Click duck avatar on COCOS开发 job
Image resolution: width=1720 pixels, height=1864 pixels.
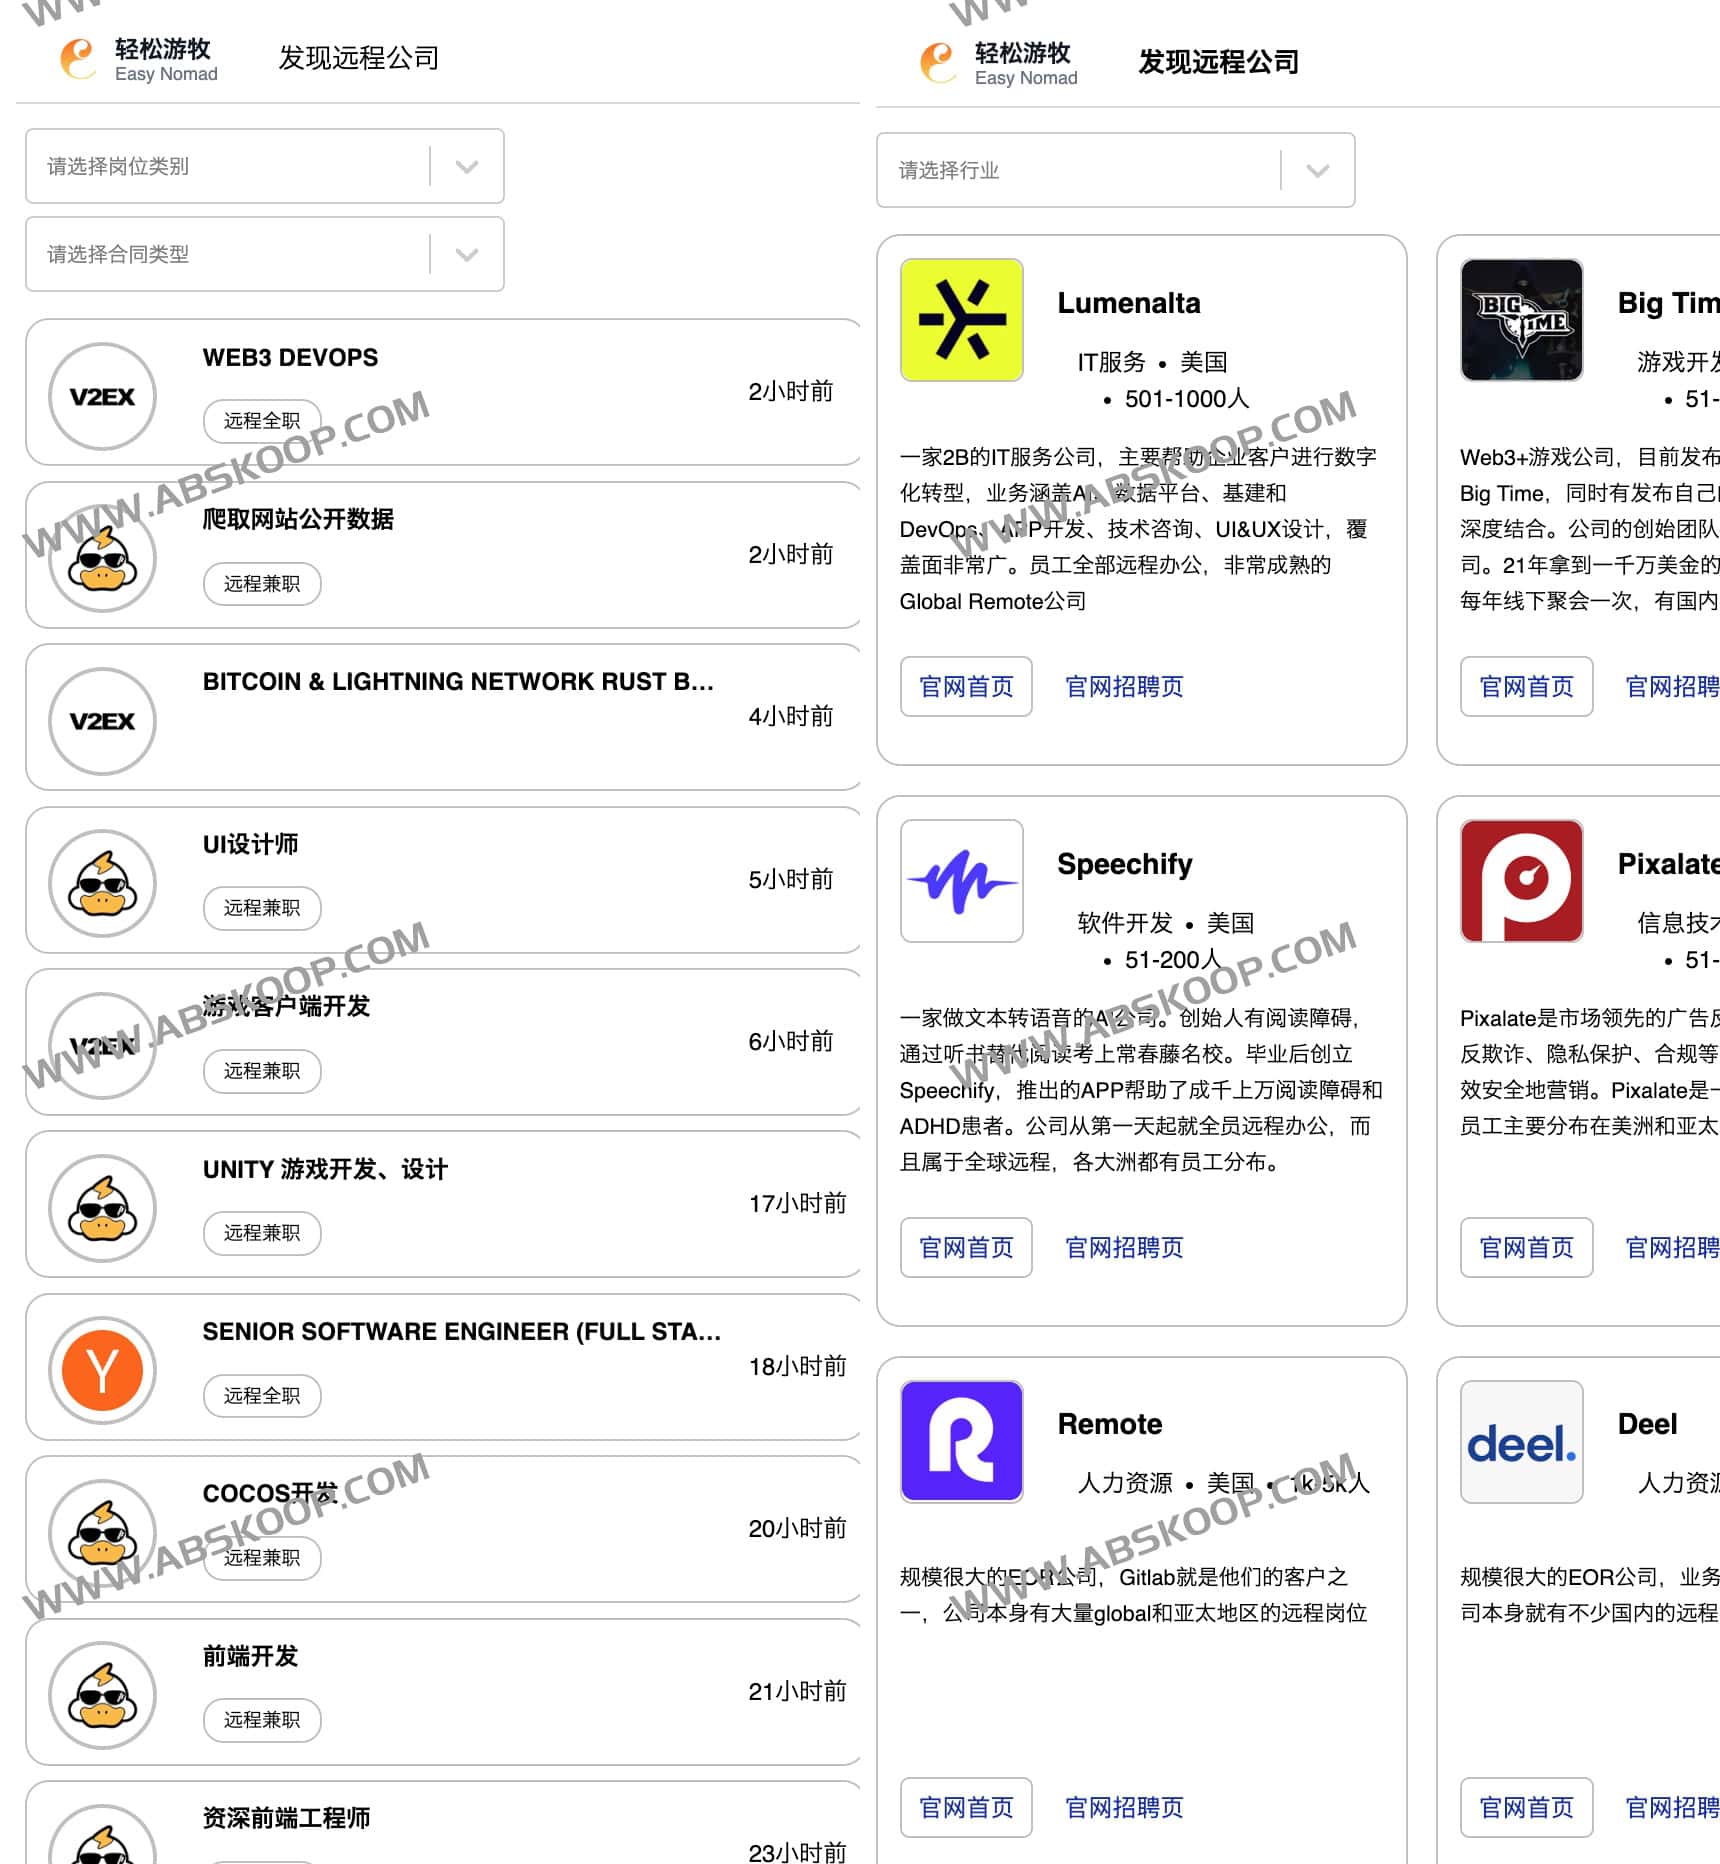pyautogui.click(x=102, y=1533)
